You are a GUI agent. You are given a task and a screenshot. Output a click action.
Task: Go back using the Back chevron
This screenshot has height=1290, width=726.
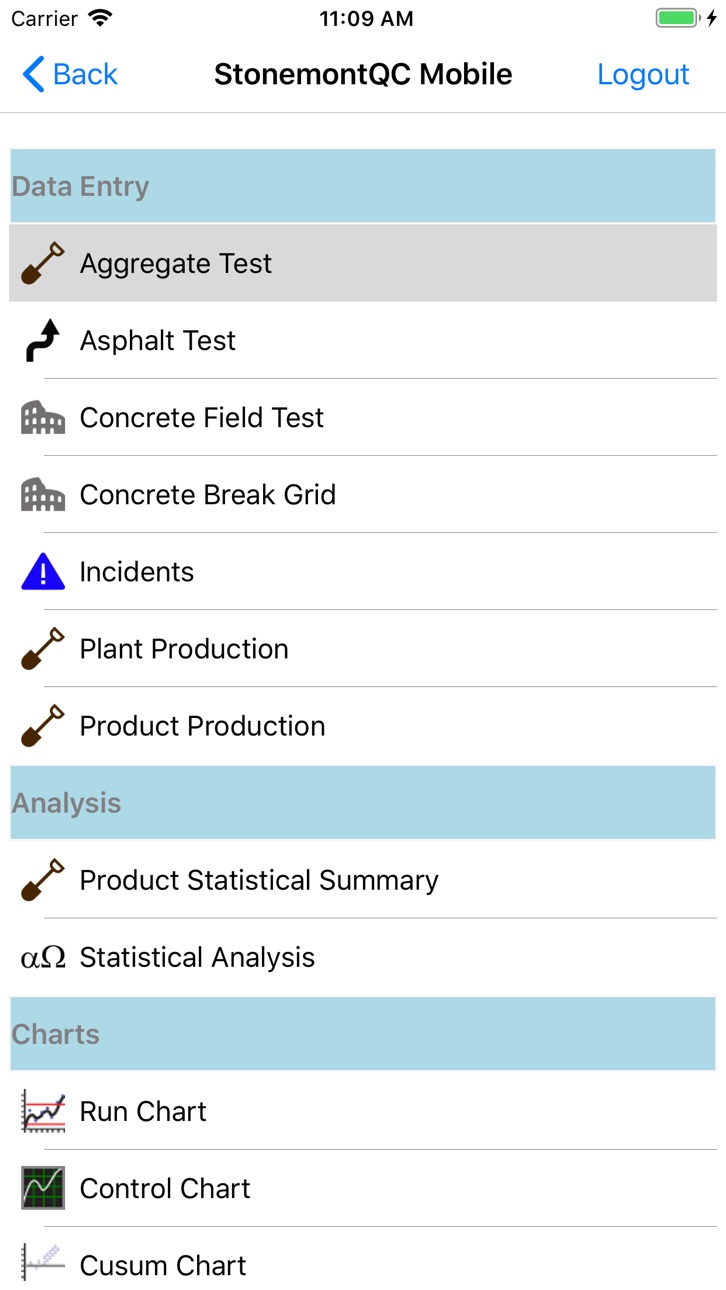click(x=70, y=74)
